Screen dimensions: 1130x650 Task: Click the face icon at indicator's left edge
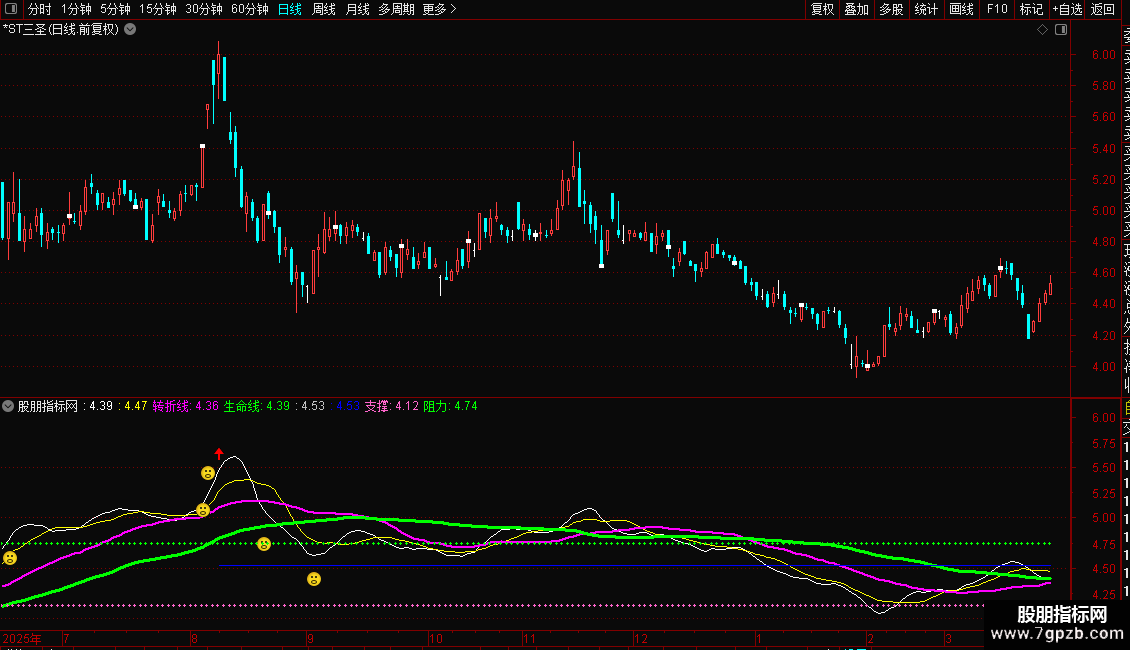coord(10,558)
